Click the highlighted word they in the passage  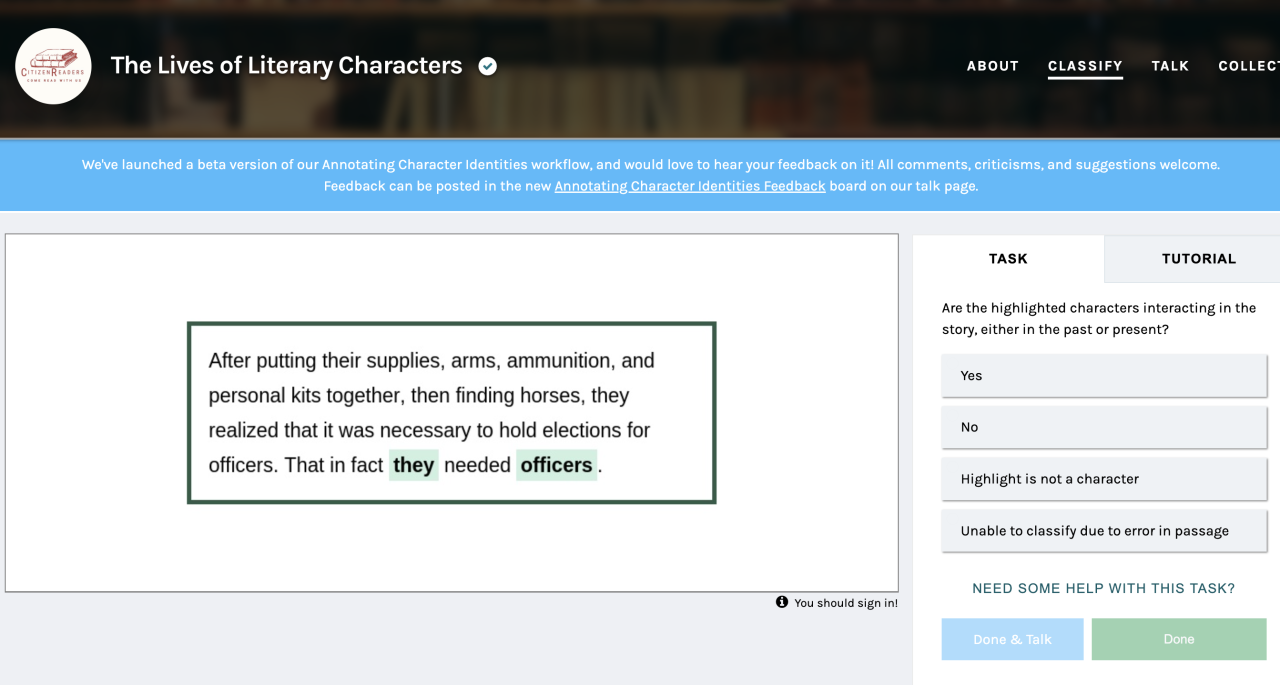[414, 465]
